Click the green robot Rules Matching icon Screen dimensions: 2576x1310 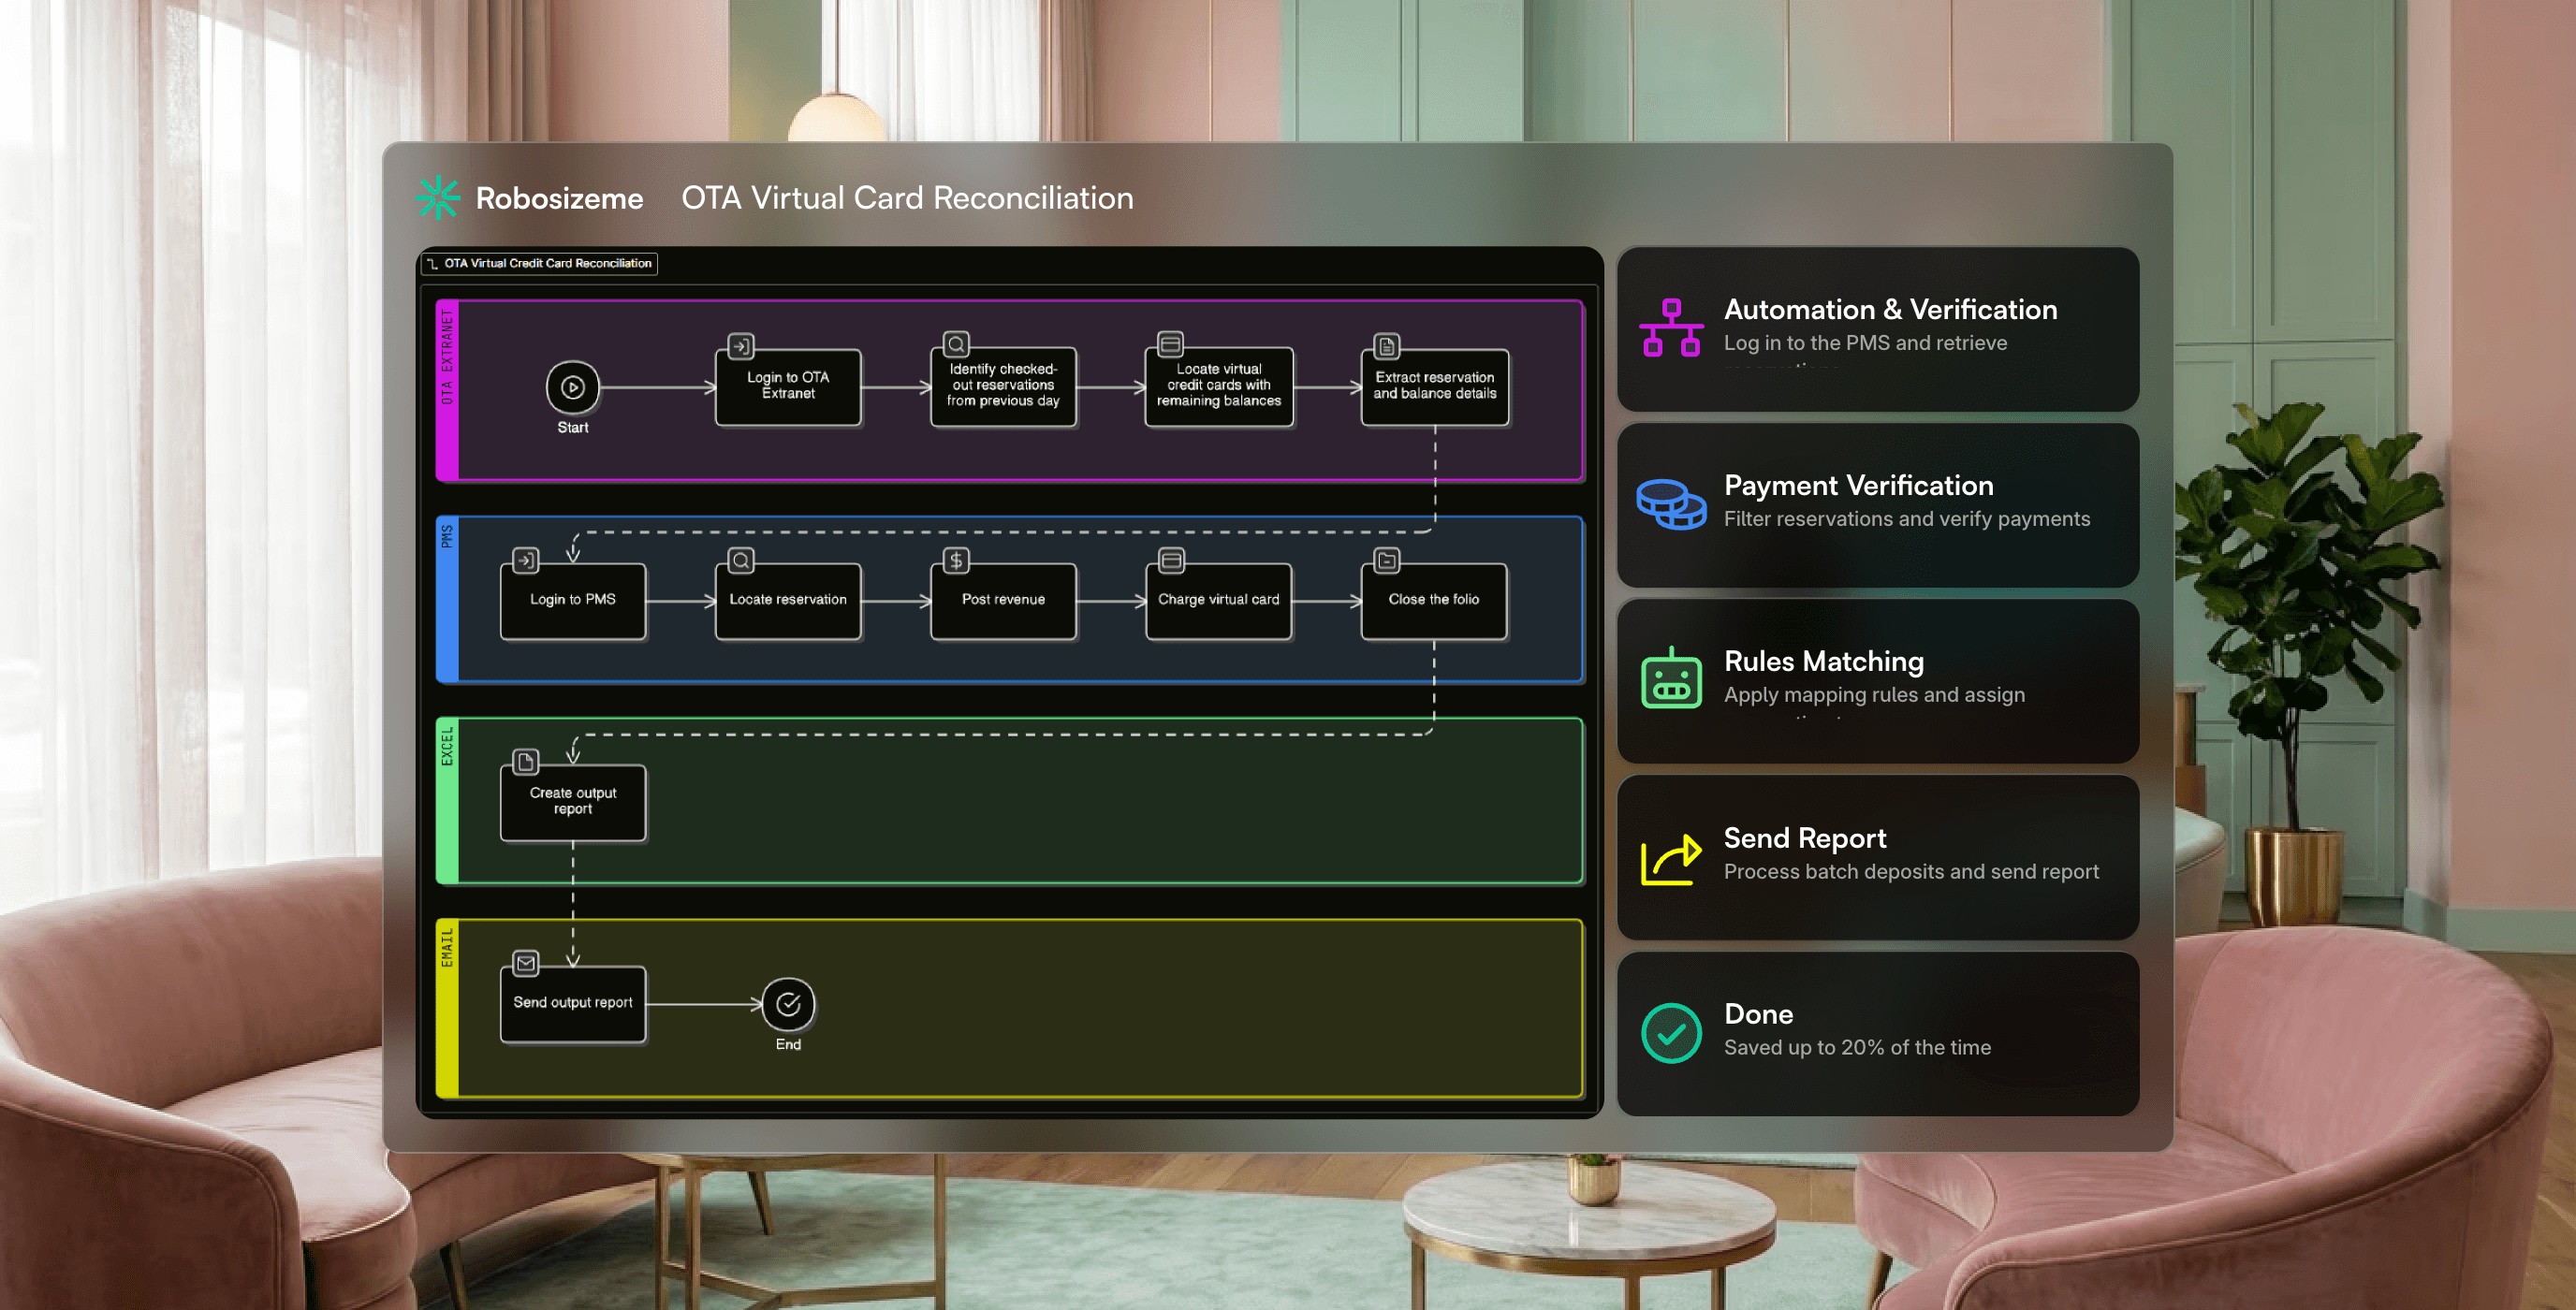point(1670,679)
